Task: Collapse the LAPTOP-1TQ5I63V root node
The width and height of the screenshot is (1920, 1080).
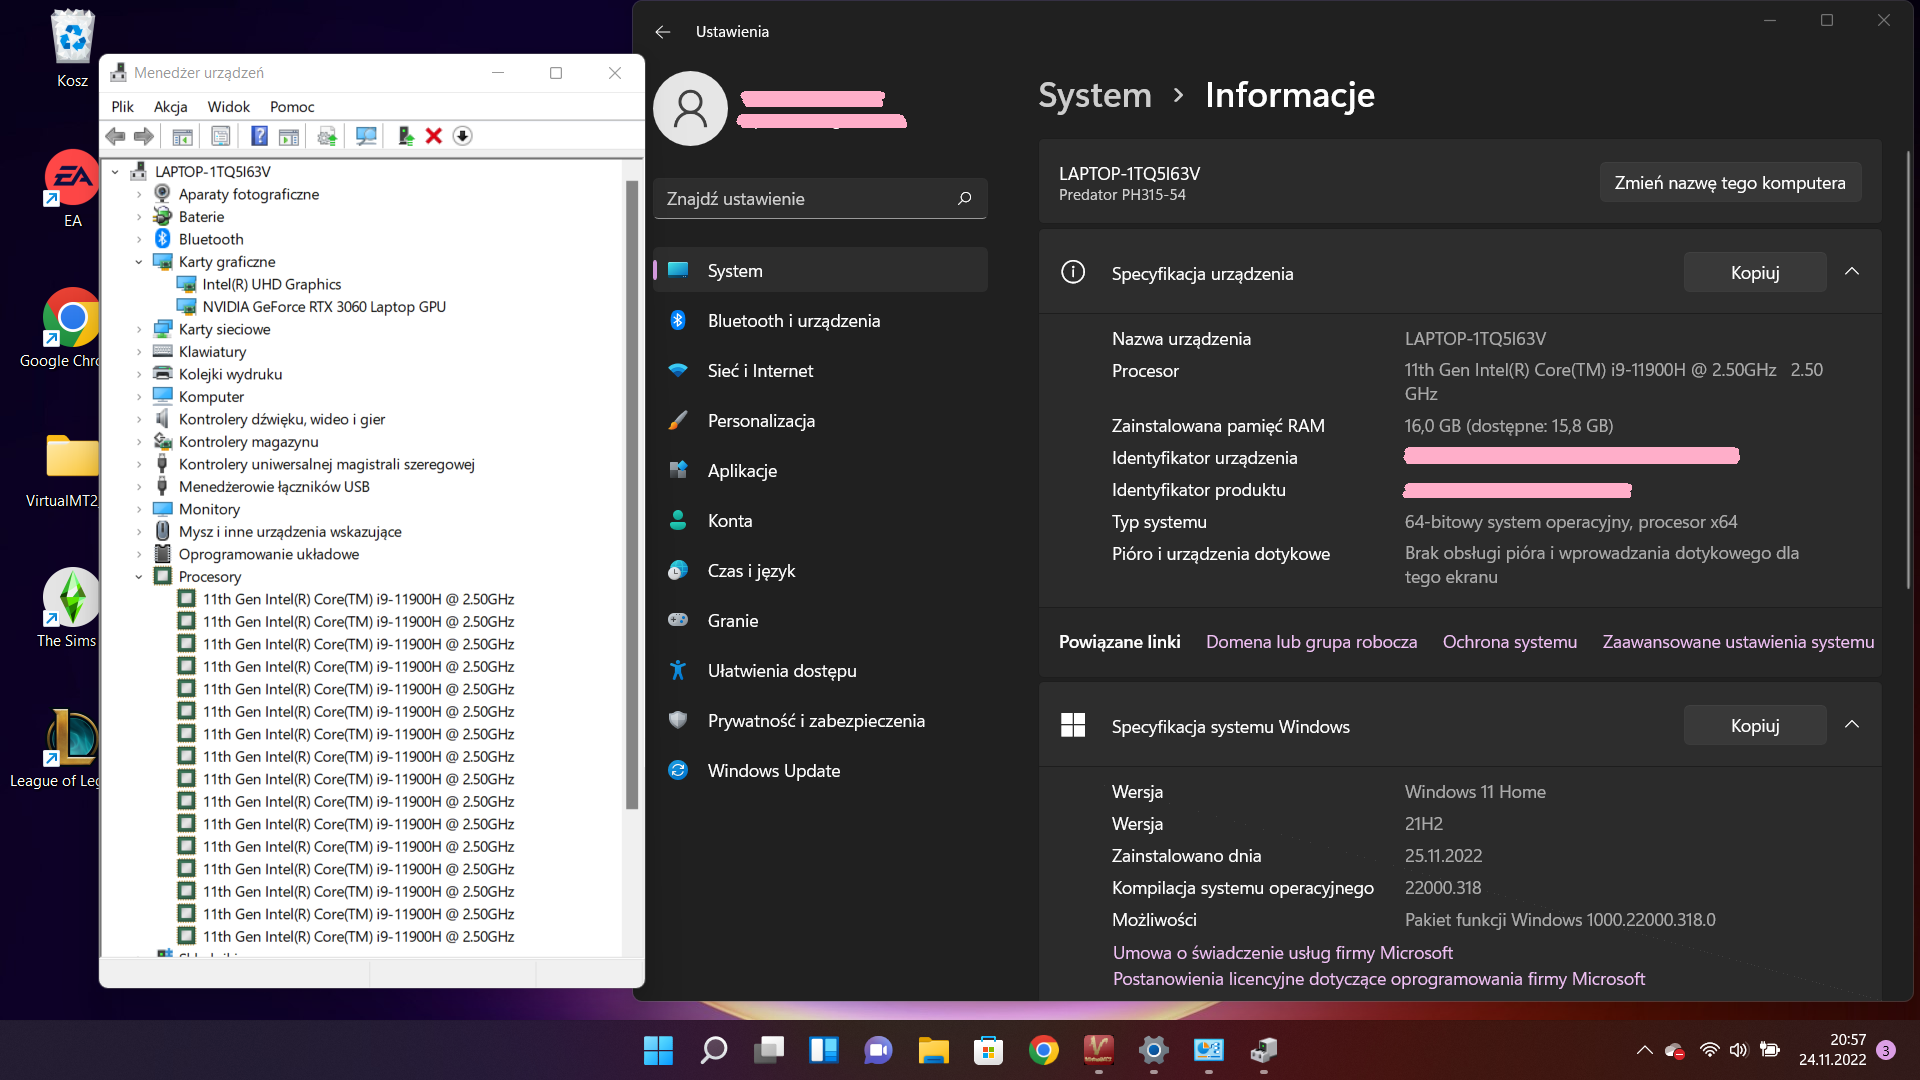Action: 115,172
